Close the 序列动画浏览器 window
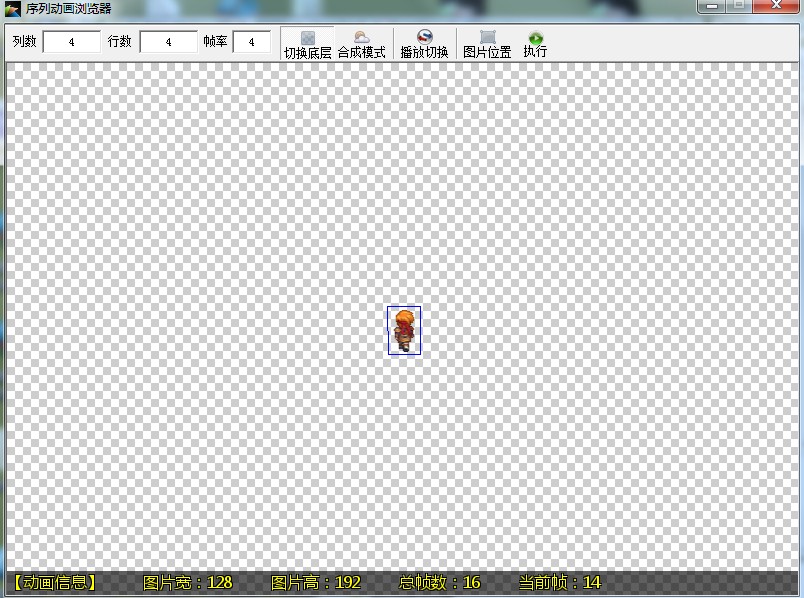This screenshot has width=804, height=598. pyautogui.click(x=776, y=6)
